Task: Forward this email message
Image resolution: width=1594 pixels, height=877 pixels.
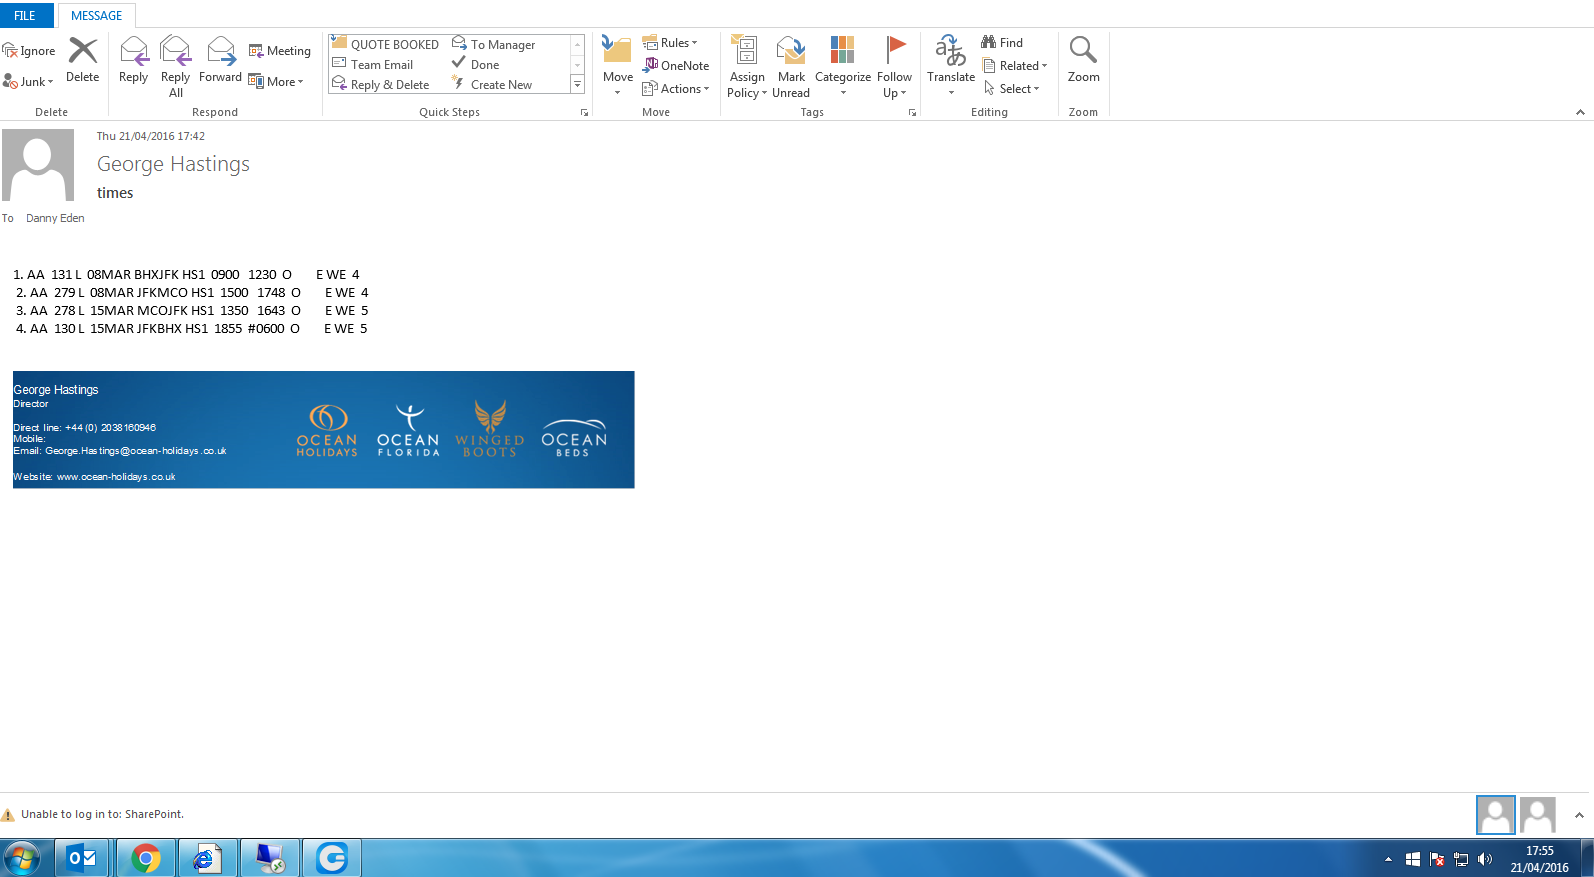Action: pyautogui.click(x=220, y=61)
